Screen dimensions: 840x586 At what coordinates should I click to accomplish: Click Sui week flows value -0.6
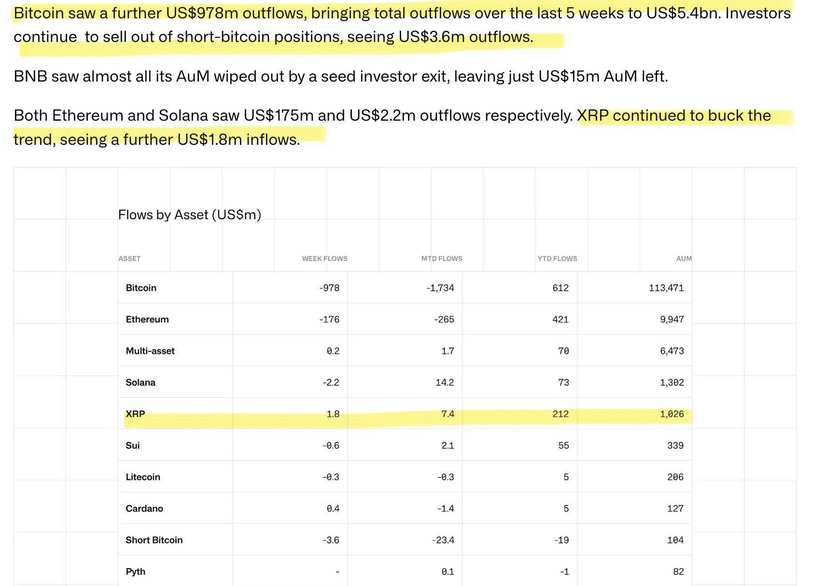click(331, 446)
